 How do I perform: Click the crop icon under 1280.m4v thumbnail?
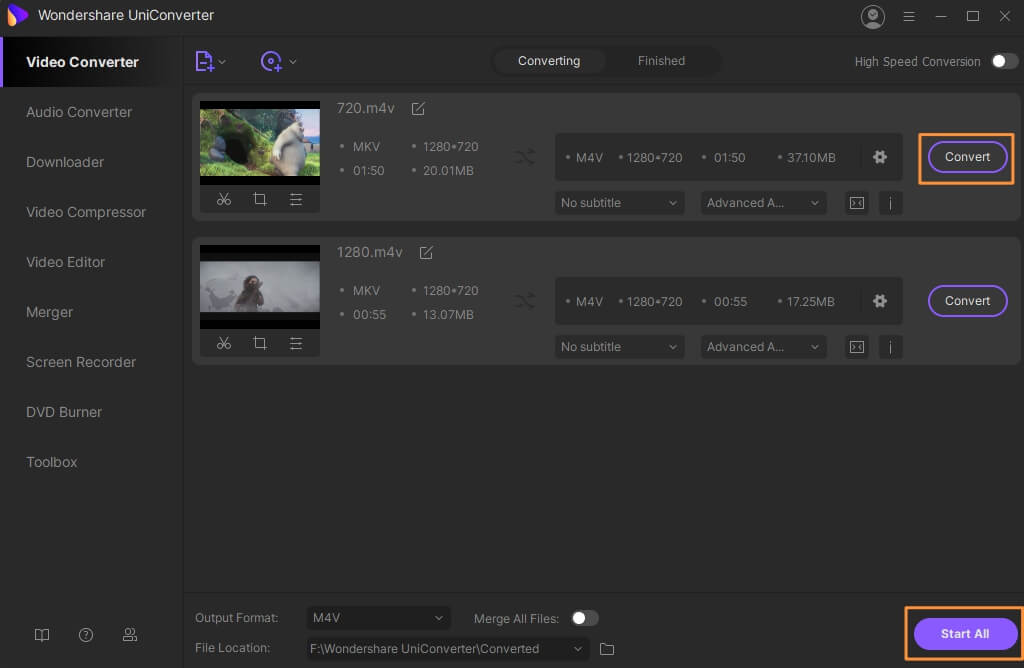[260, 343]
